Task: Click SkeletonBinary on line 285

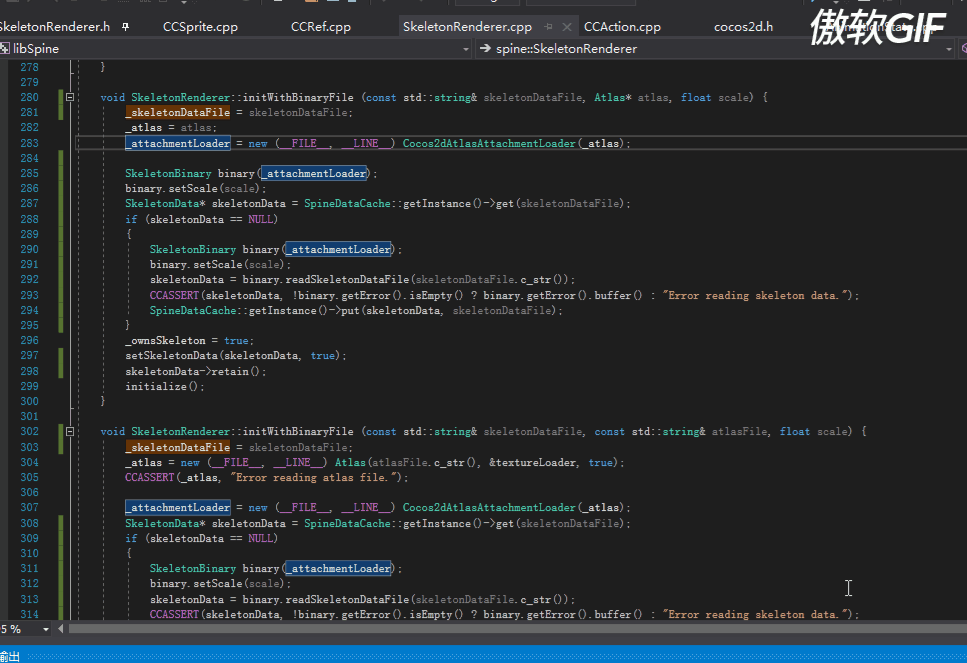Action: [168, 173]
